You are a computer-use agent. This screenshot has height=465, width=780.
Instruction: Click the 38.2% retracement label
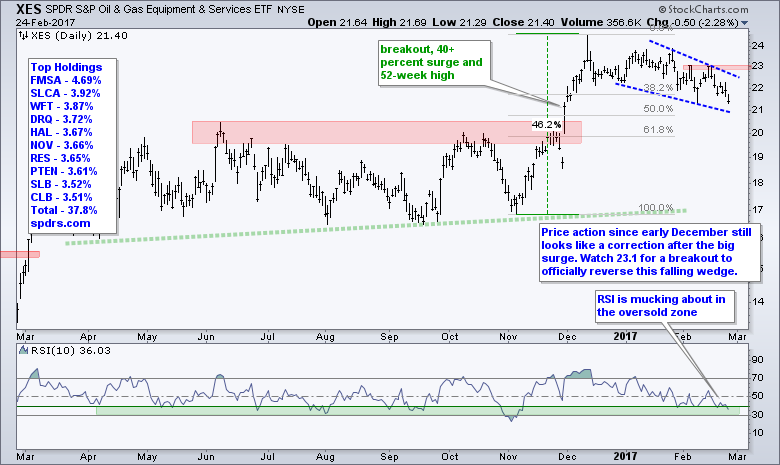(658, 88)
